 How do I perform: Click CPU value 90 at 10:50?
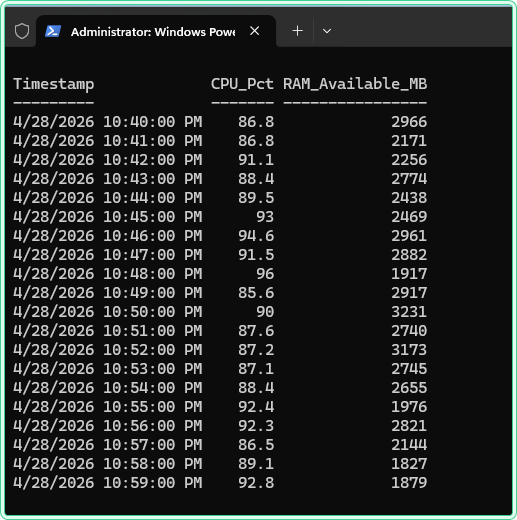tap(265, 312)
